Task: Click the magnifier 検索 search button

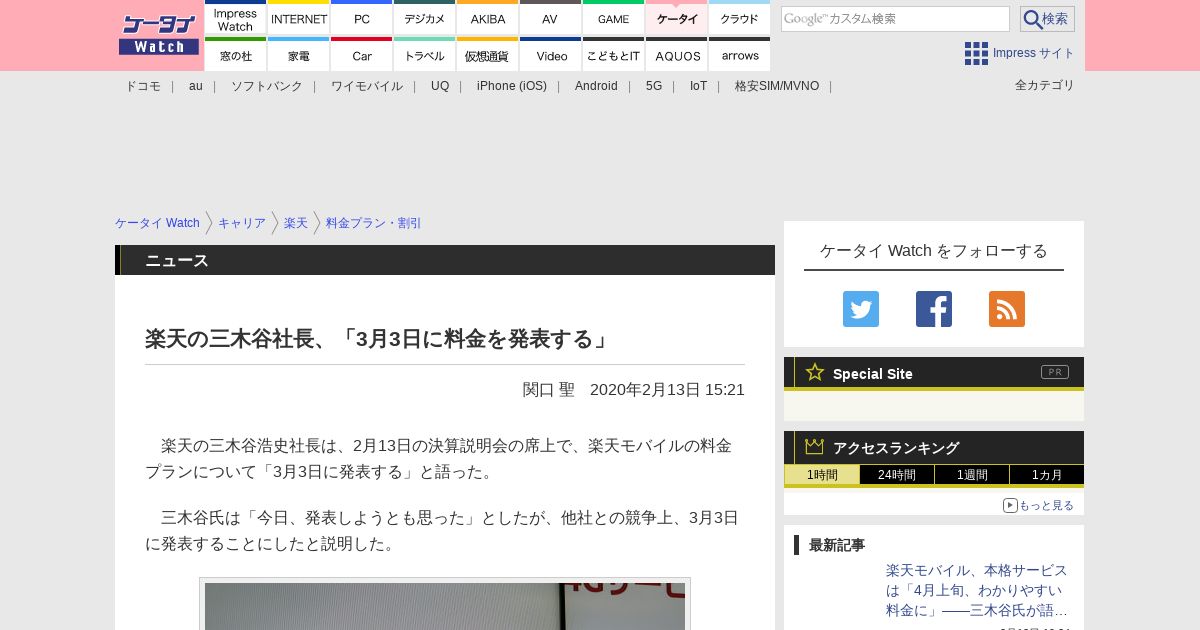Action: (1047, 19)
